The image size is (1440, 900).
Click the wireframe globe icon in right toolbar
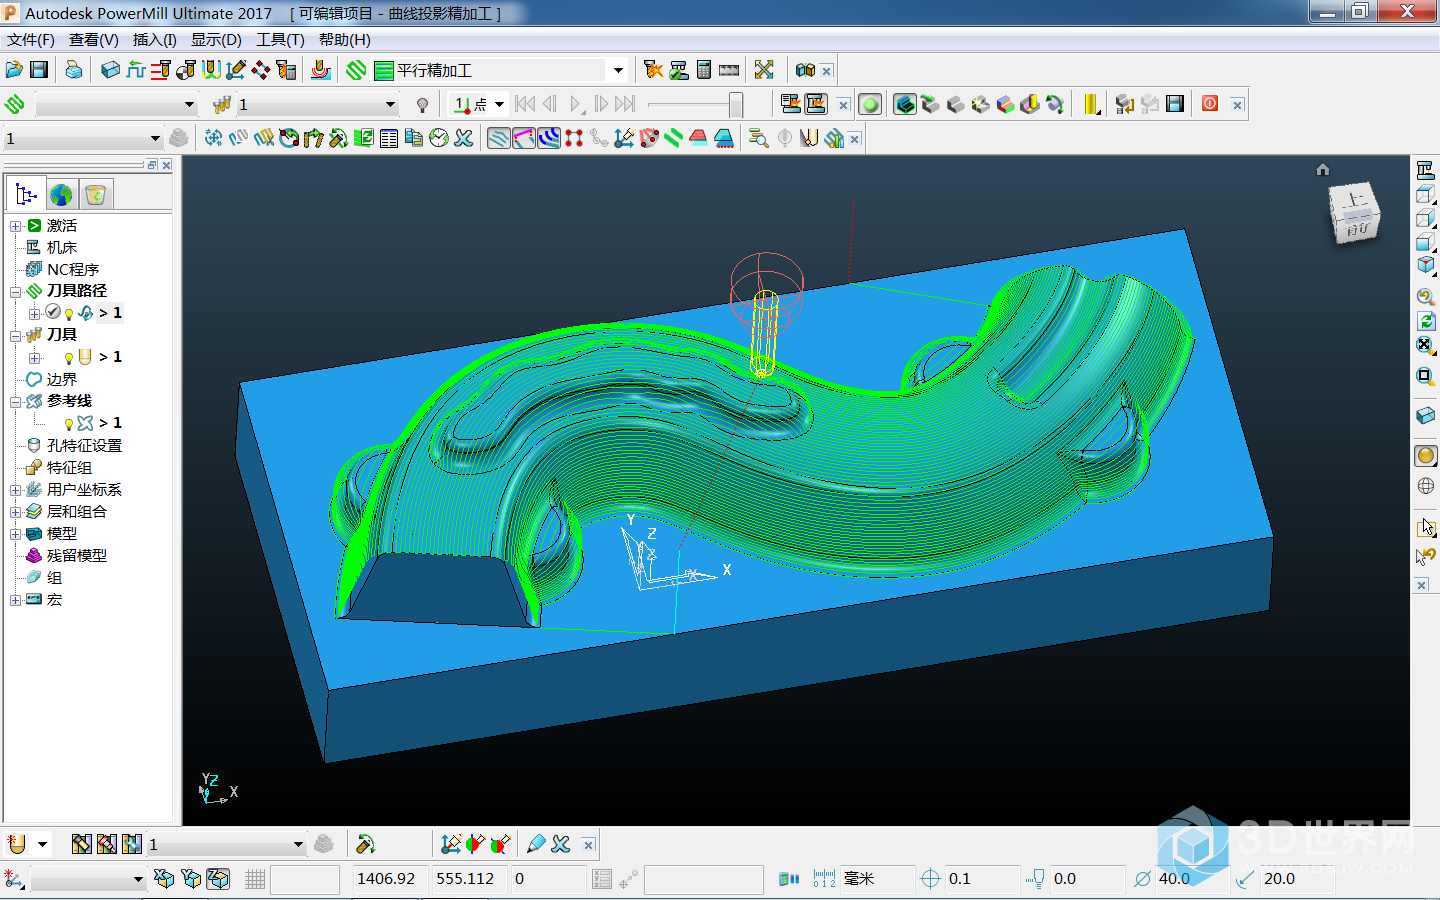coord(1426,486)
